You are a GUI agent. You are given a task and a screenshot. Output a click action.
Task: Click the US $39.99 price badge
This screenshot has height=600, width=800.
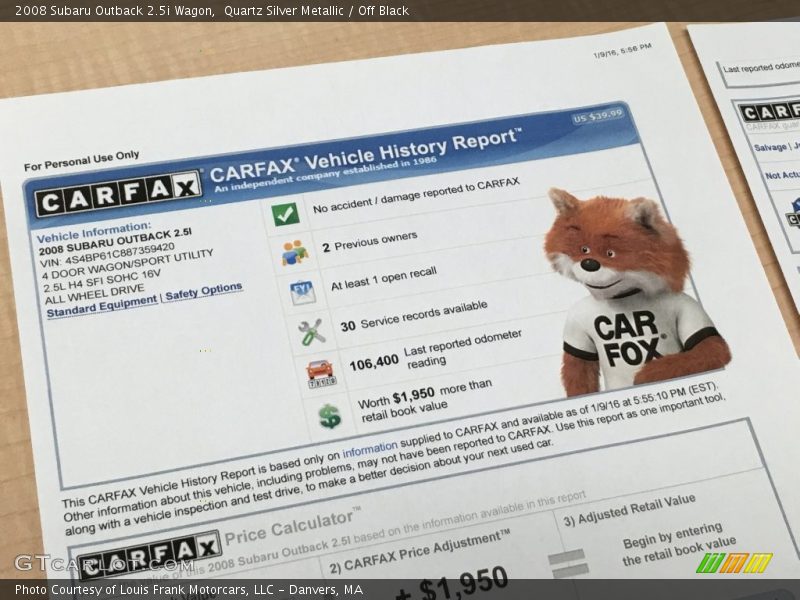pyautogui.click(x=598, y=116)
